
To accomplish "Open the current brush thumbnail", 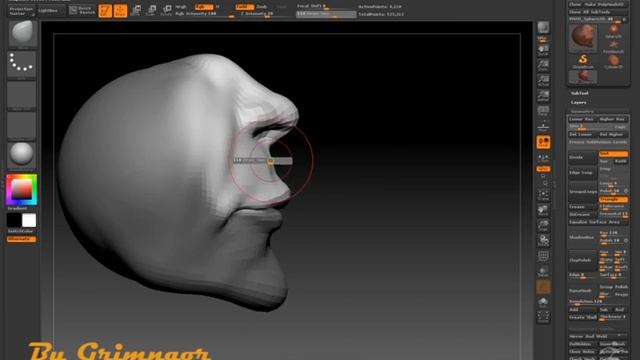I will coord(22,34).
